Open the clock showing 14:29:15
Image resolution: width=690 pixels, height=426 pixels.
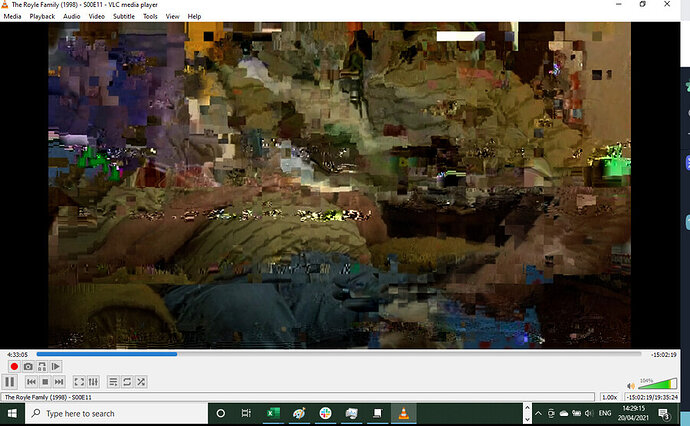pos(633,413)
